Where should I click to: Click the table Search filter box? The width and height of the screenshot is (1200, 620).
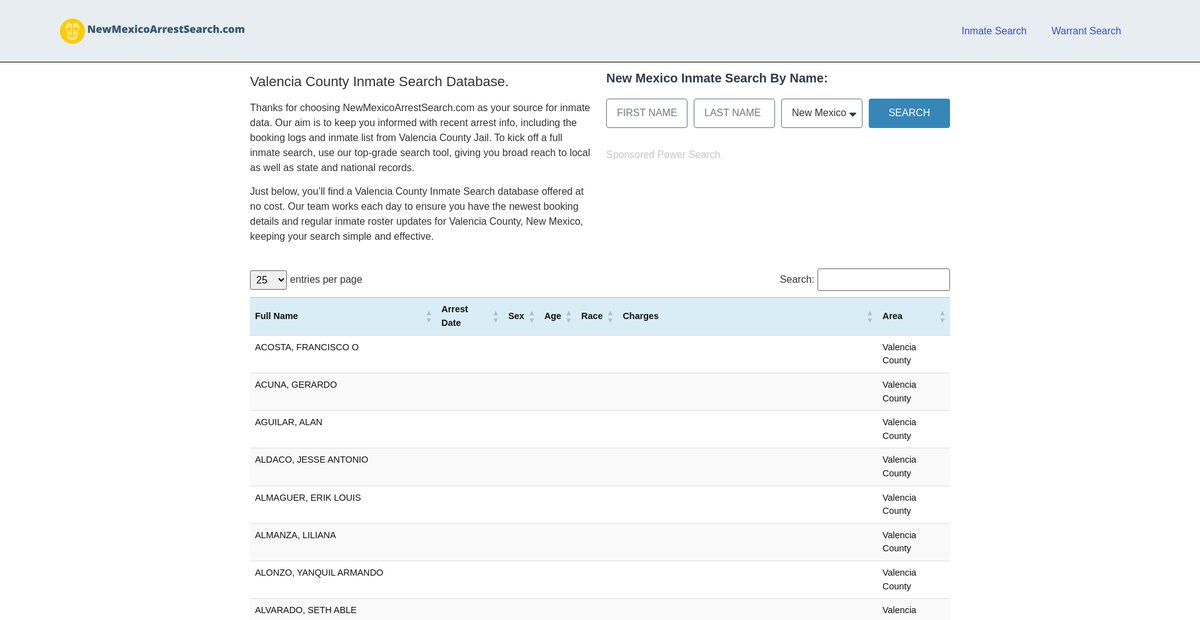click(883, 280)
